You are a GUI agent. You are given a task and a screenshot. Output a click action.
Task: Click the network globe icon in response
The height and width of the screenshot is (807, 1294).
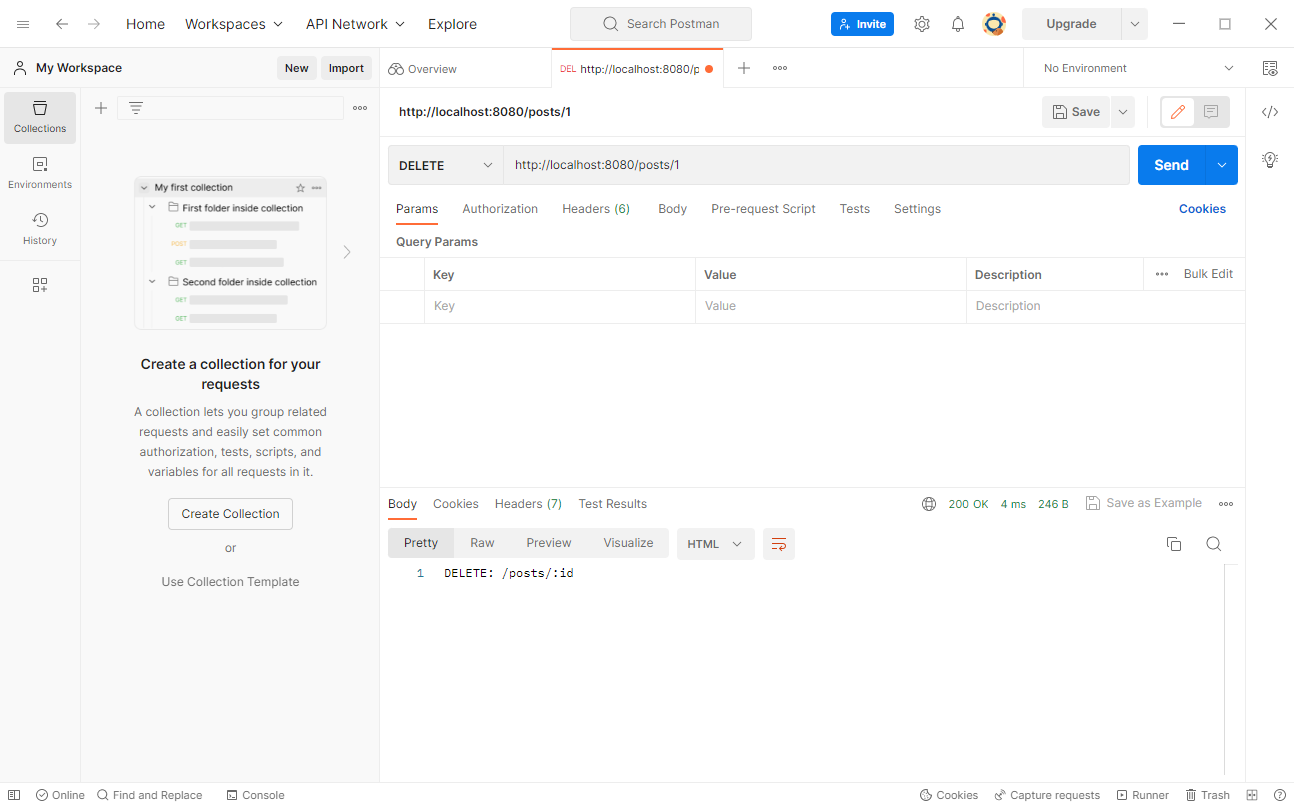click(929, 504)
